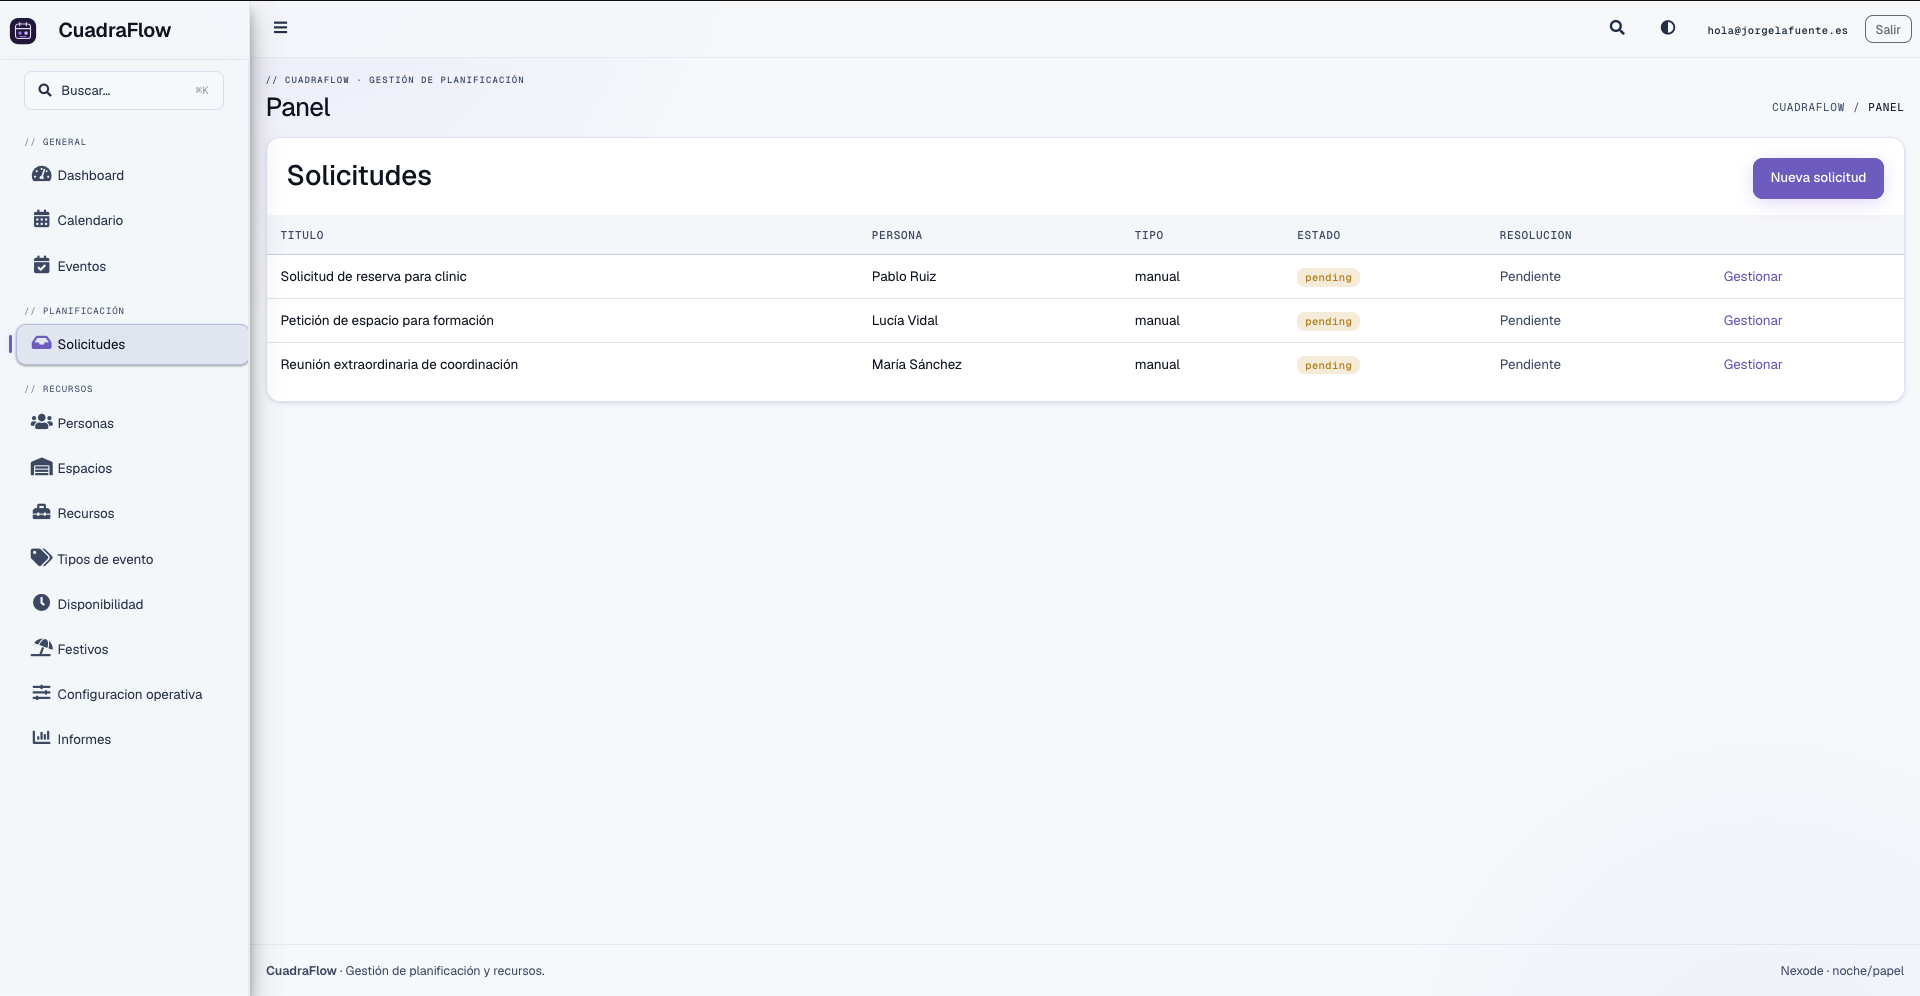The image size is (1920, 996).
Task: Click Salir logout button
Action: 1888,30
